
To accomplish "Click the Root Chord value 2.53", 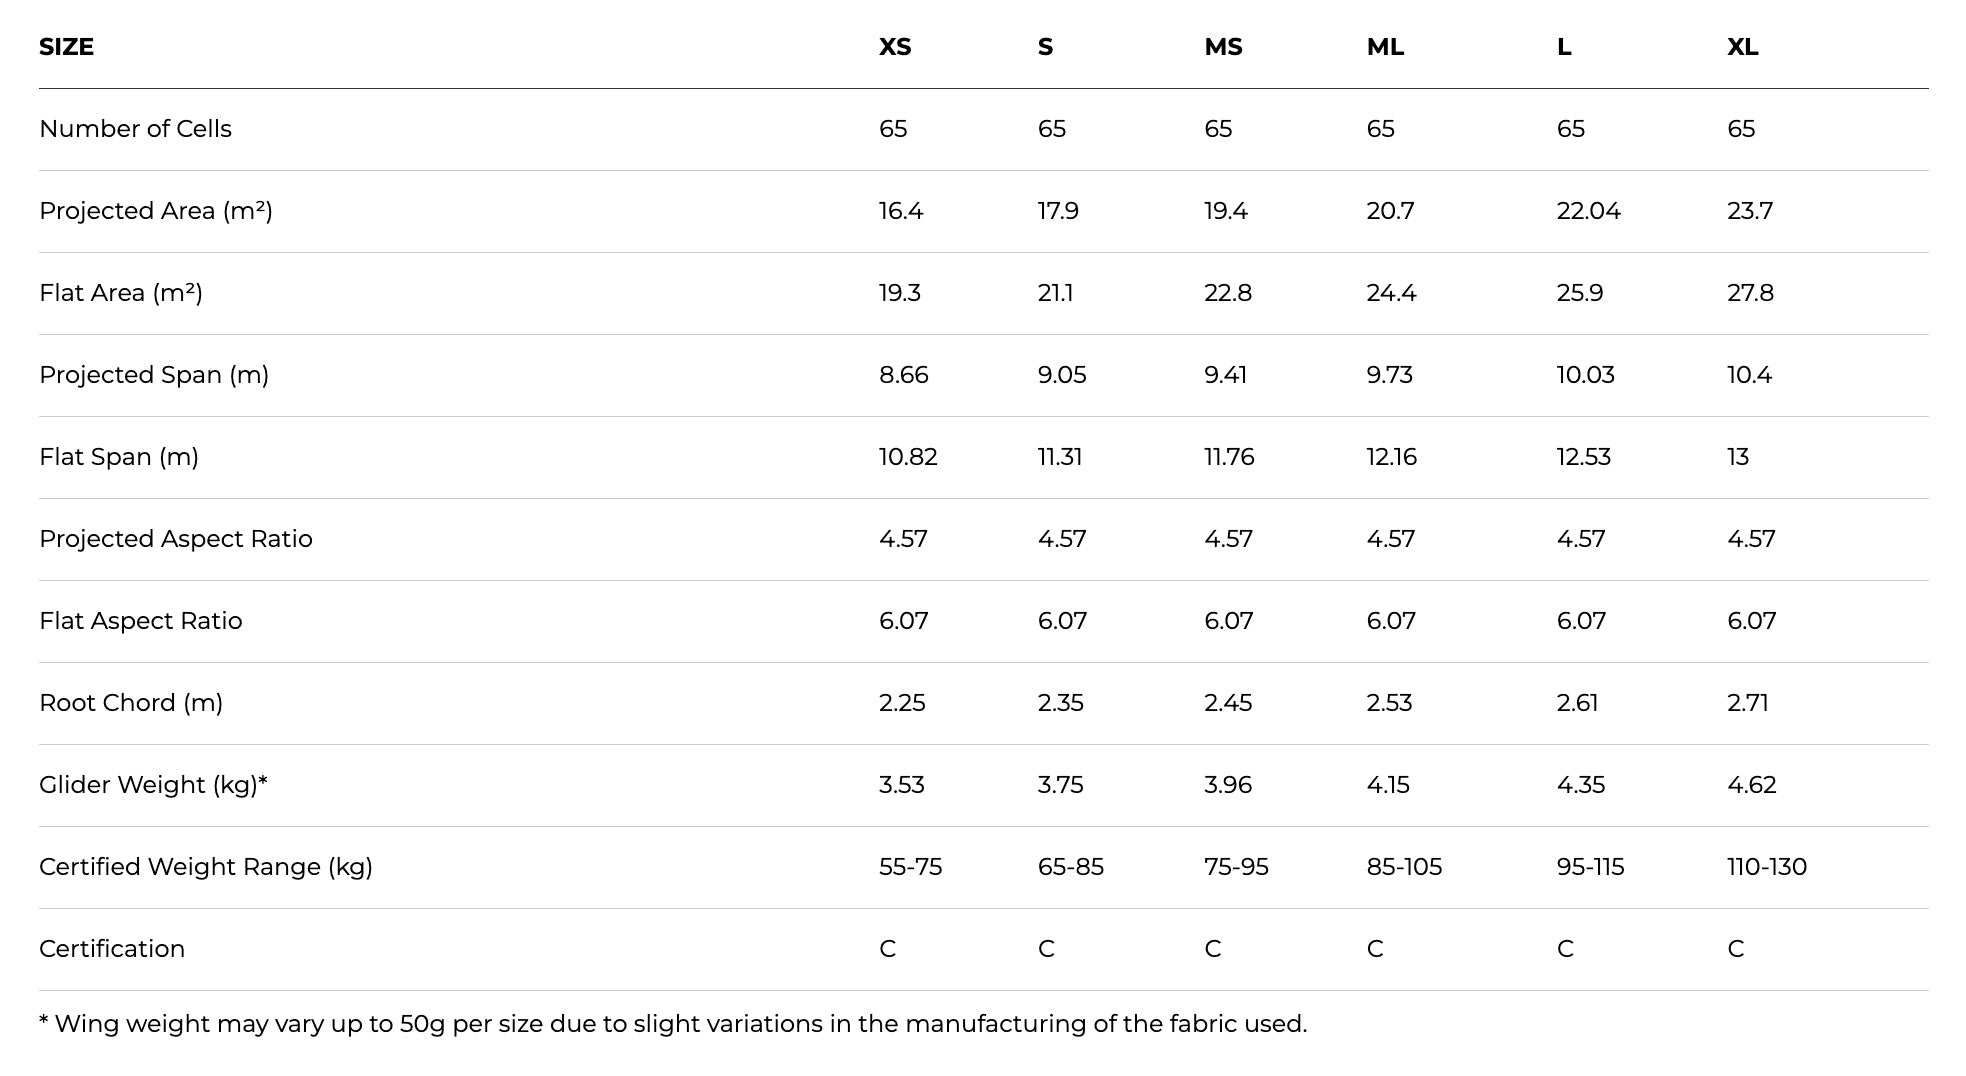I will pyautogui.click(x=1389, y=703).
